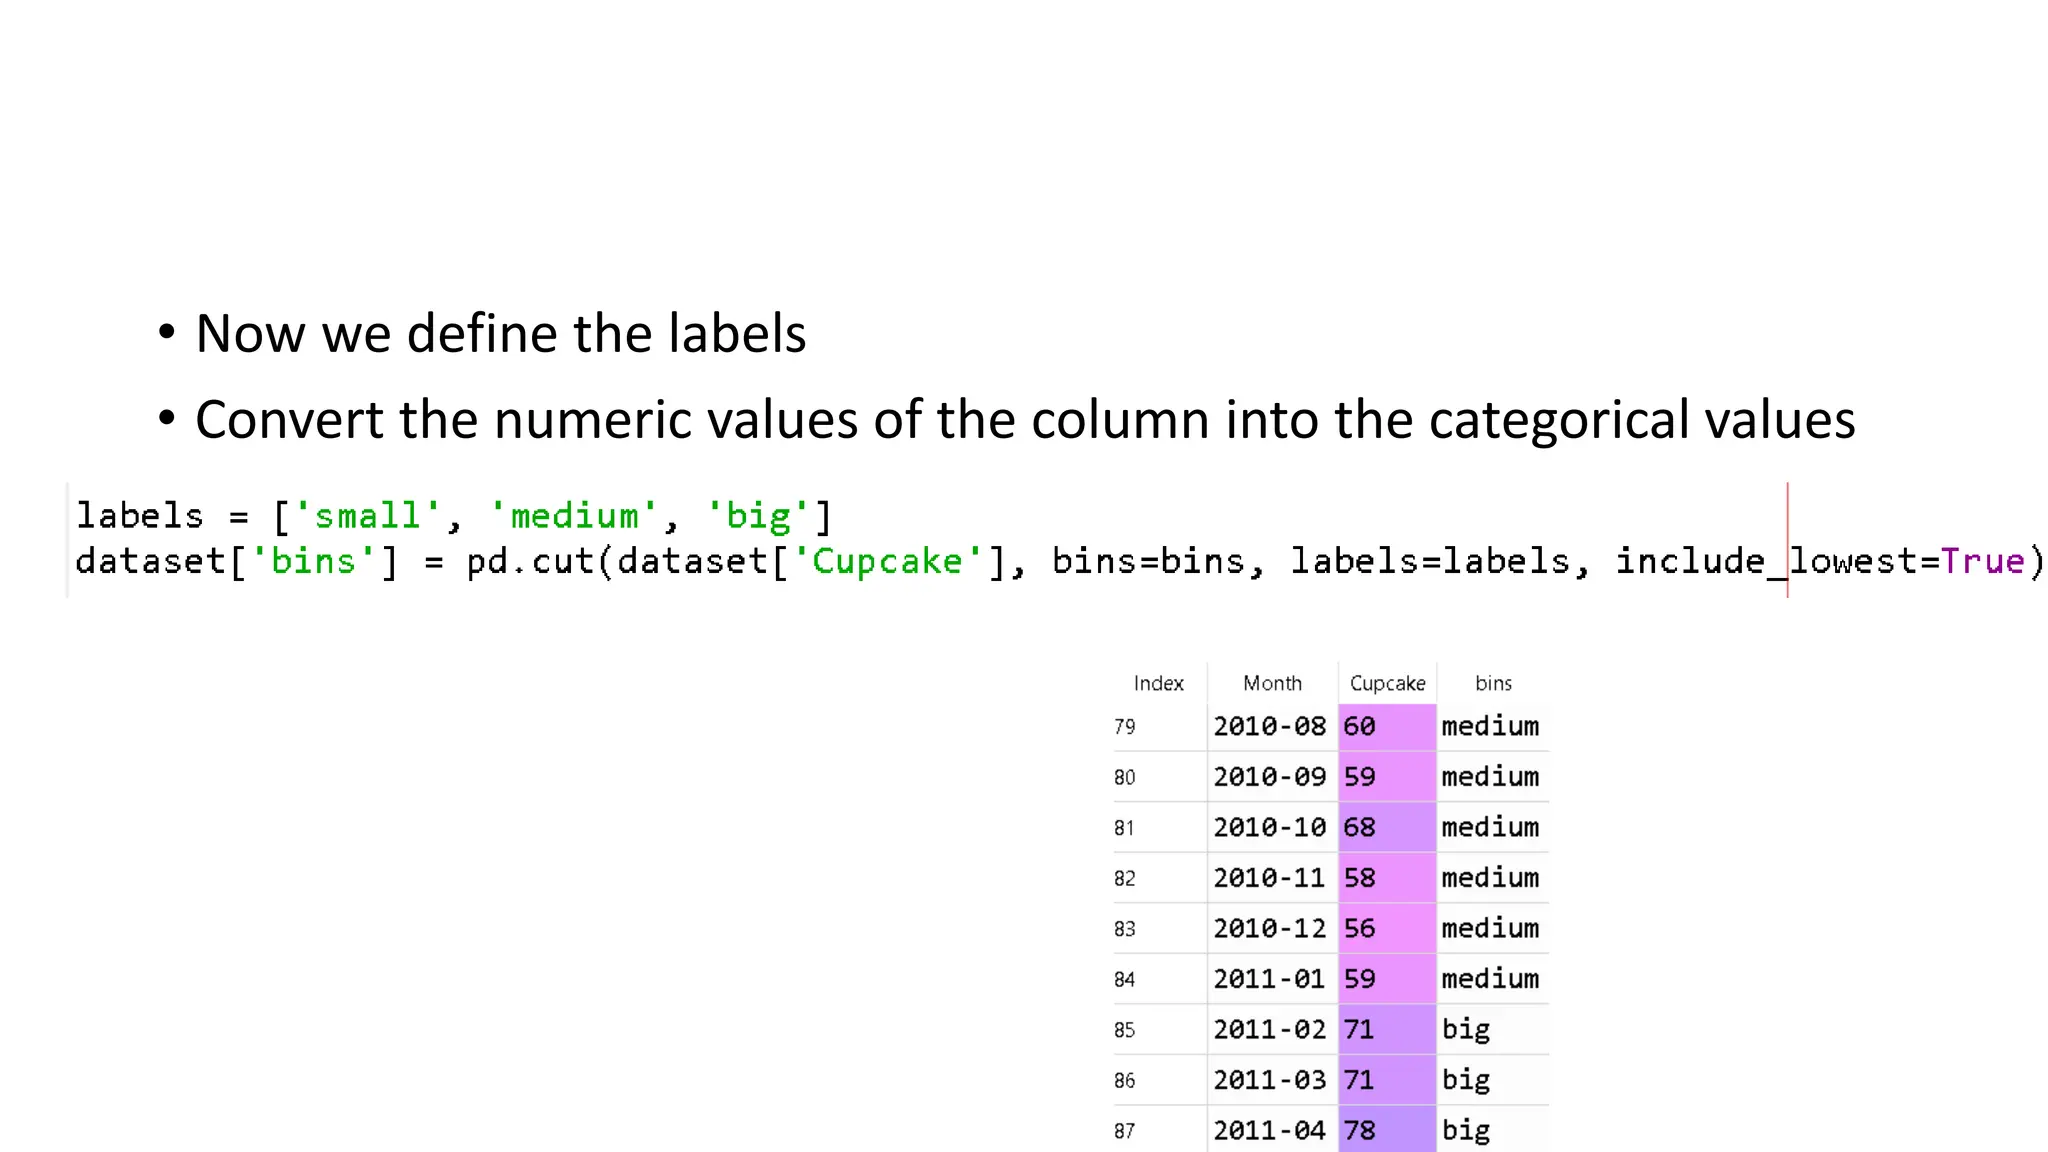The width and height of the screenshot is (2048, 1152).
Task: Select row index 83
Action: [x=1125, y=928]
